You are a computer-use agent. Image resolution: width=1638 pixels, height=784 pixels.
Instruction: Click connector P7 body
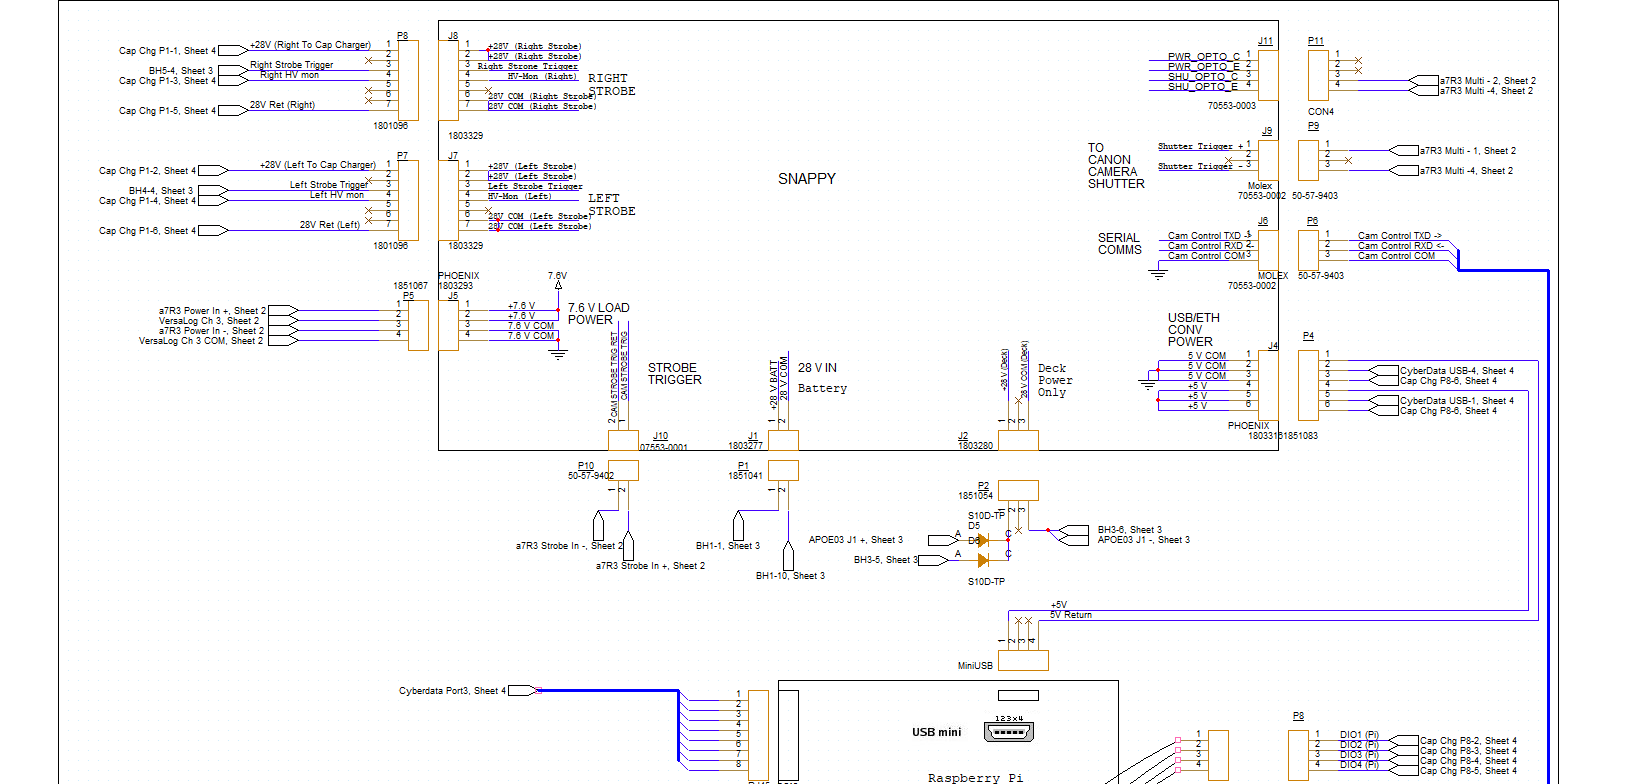(x=408, y=200)
